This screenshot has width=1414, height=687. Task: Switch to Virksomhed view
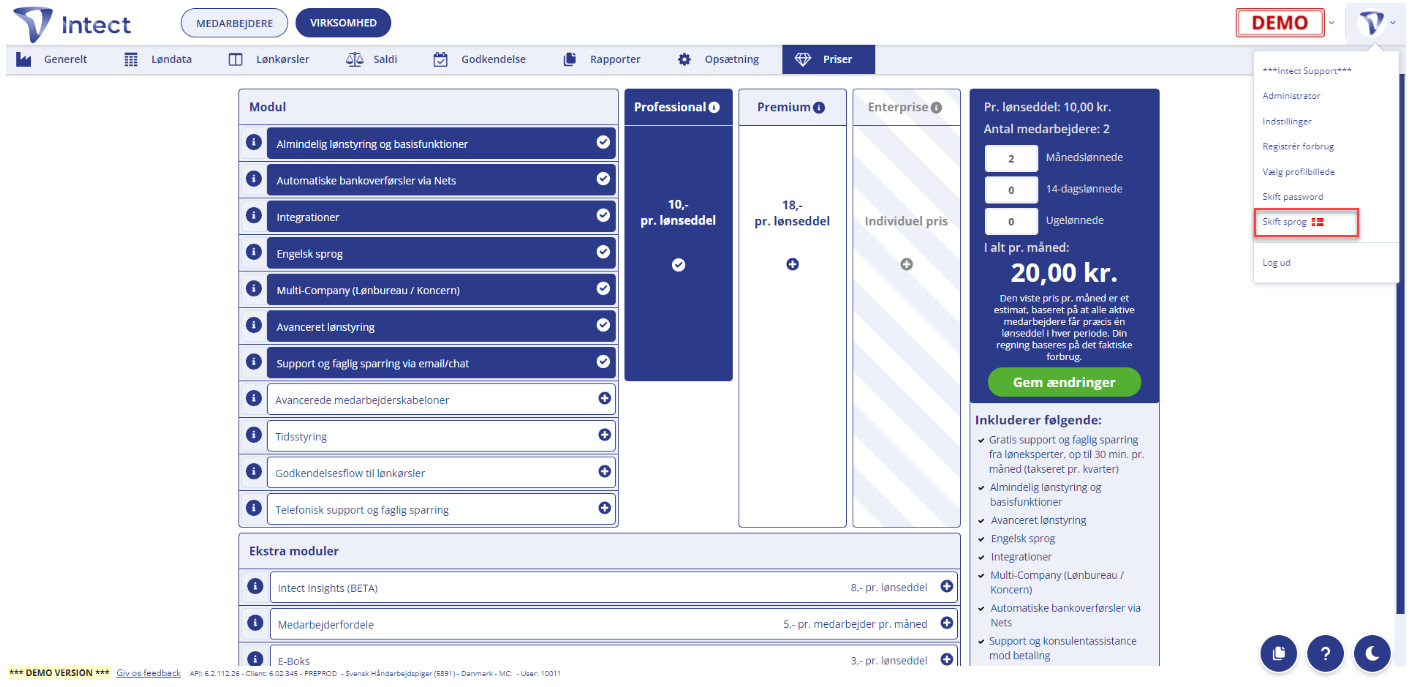(344, 23)
